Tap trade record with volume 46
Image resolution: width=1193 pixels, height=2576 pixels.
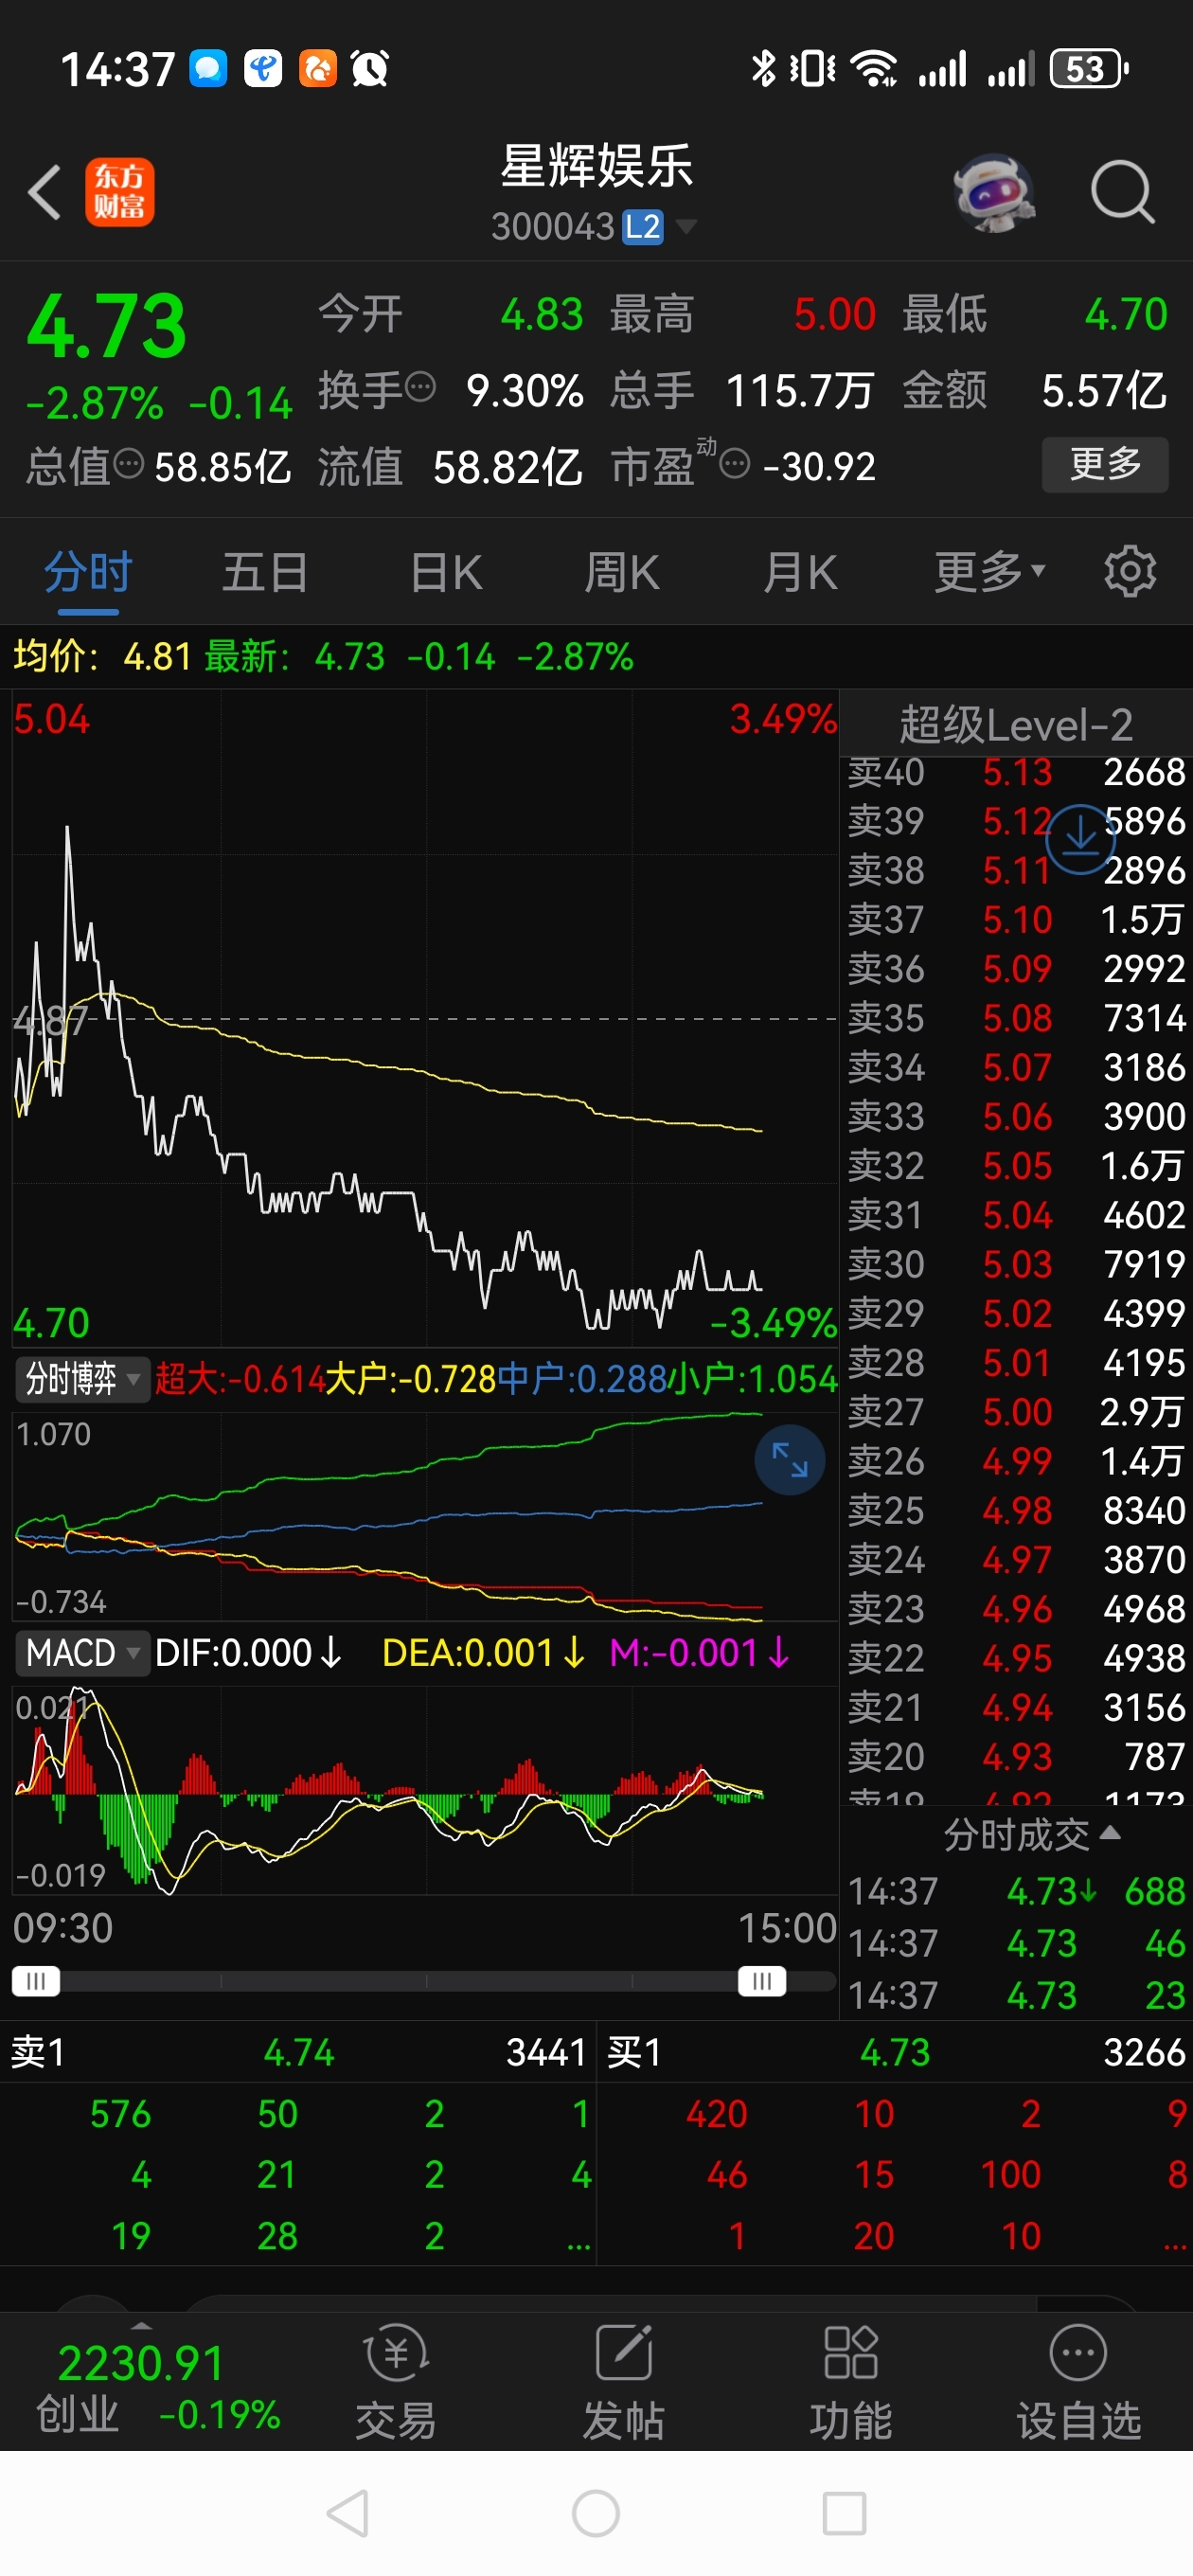coord(1016,1943)
